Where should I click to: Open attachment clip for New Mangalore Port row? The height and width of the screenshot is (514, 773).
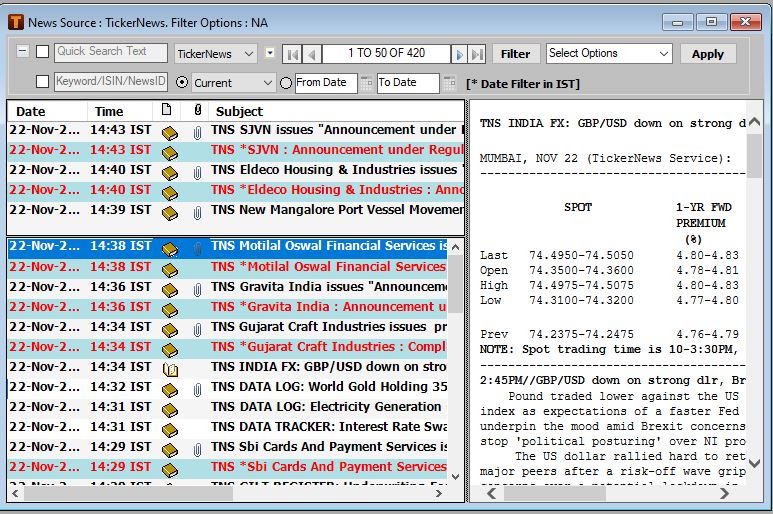pyautogui.click(x=197, y=212)
